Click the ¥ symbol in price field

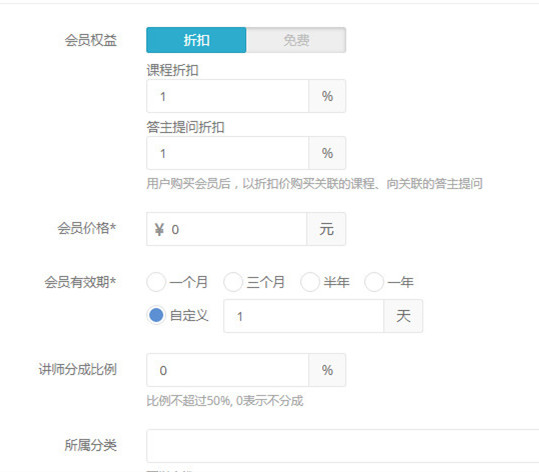click(159, 229)
